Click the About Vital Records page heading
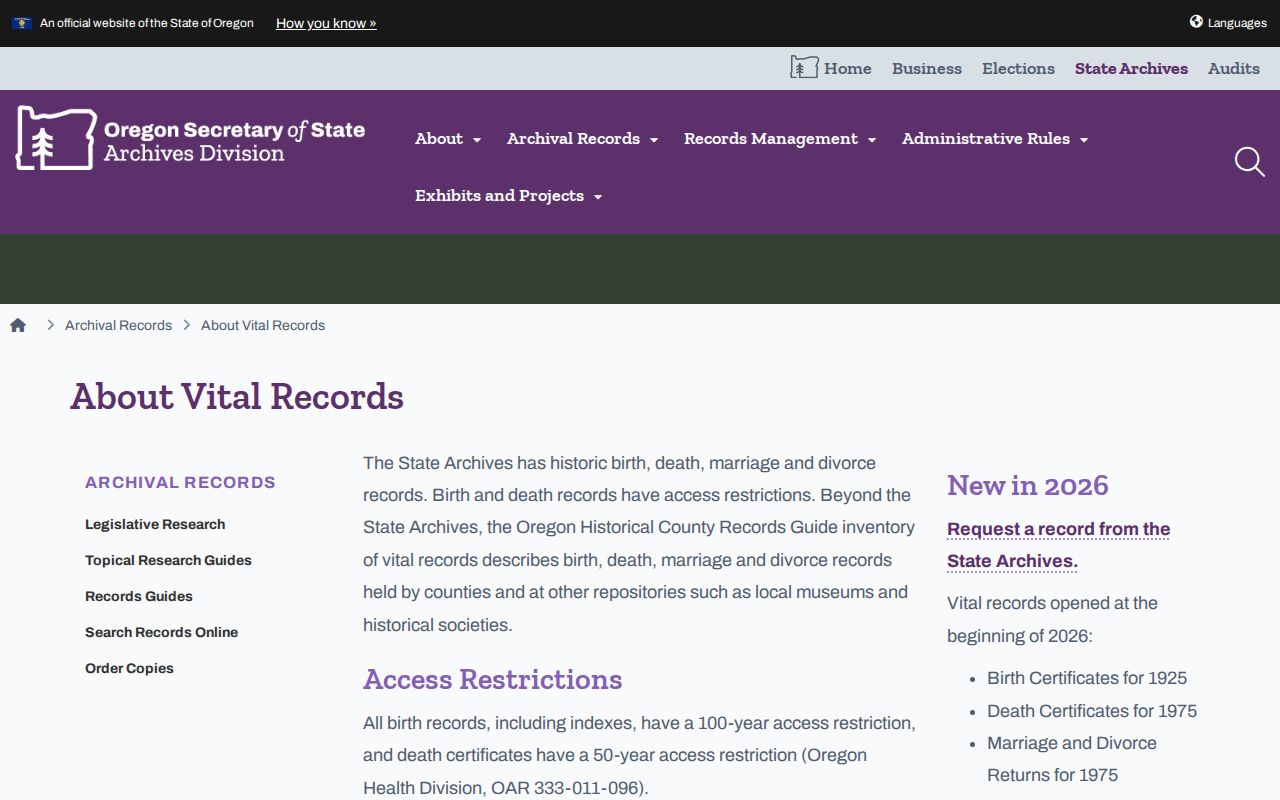The image size is (1280, 800). (237, 396)
